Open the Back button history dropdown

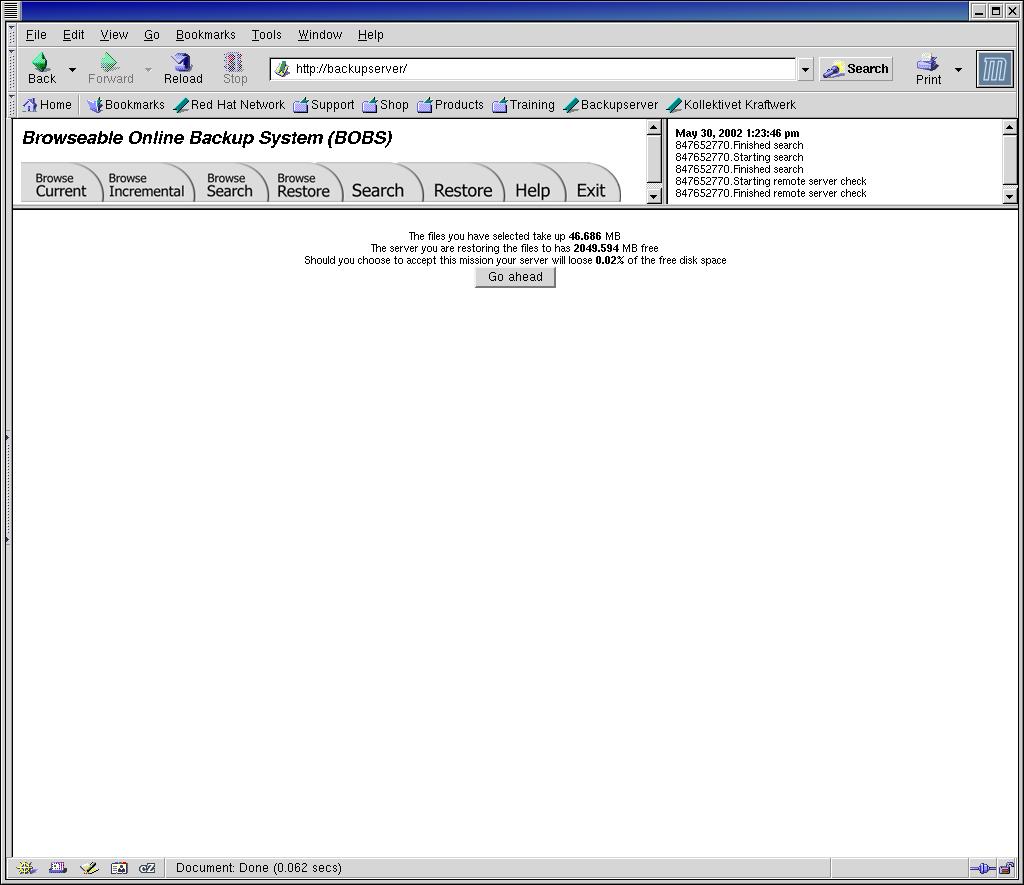coord(72,69)
